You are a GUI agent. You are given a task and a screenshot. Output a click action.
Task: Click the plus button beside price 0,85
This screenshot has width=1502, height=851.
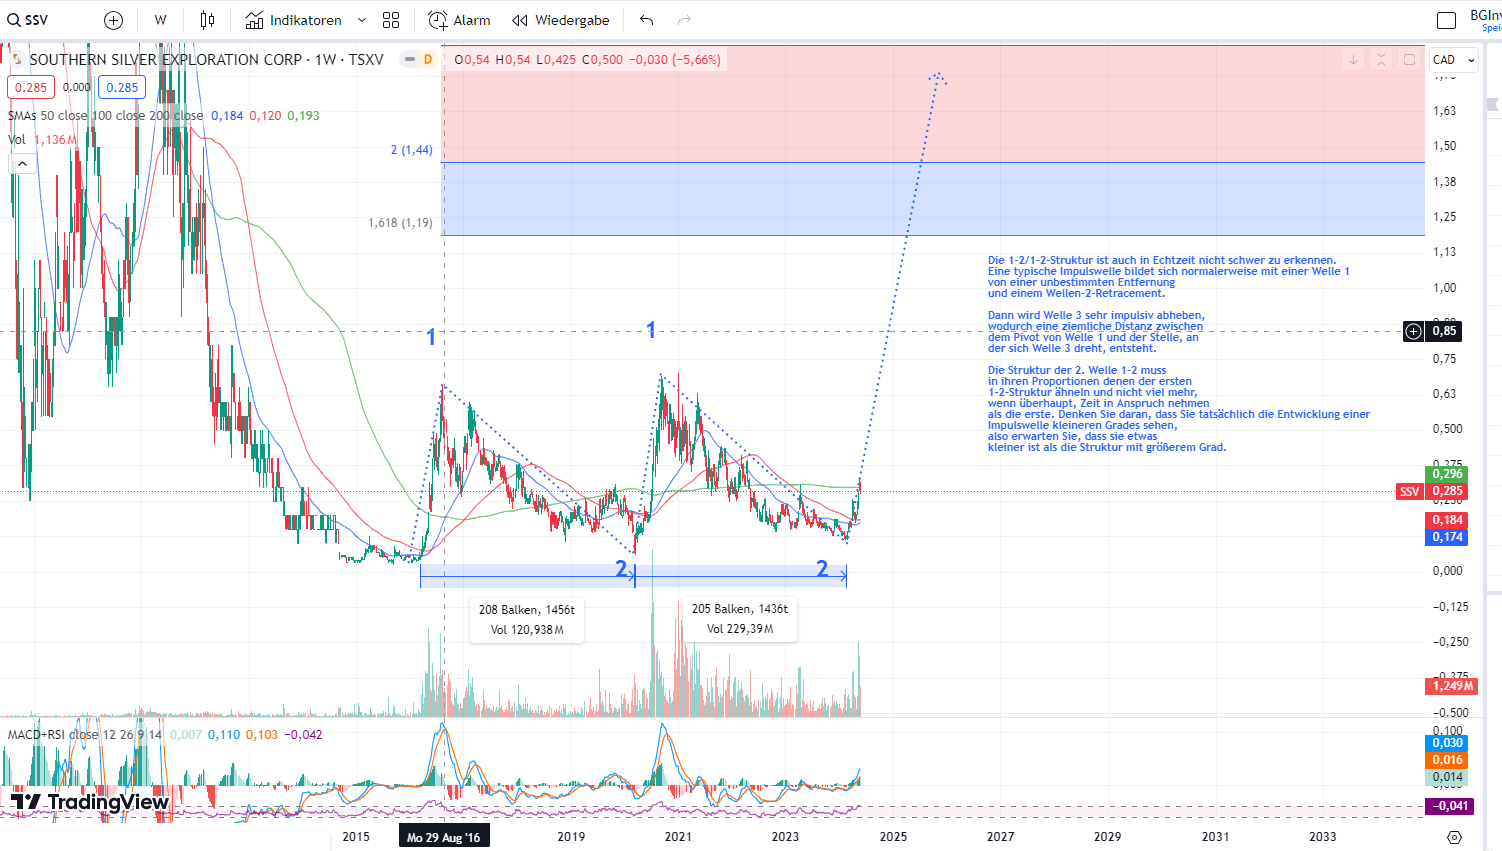pos(1413,331)
